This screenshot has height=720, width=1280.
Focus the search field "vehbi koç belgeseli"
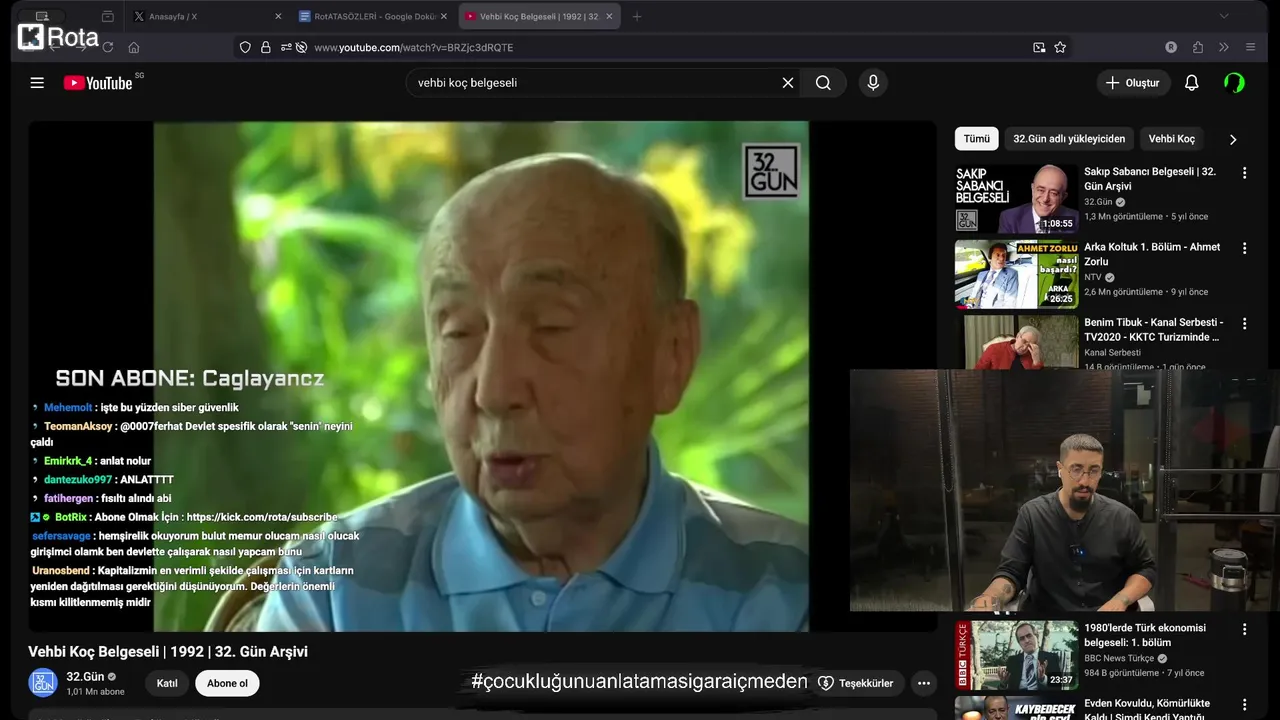pyautogui.click(x=596, y=83)
